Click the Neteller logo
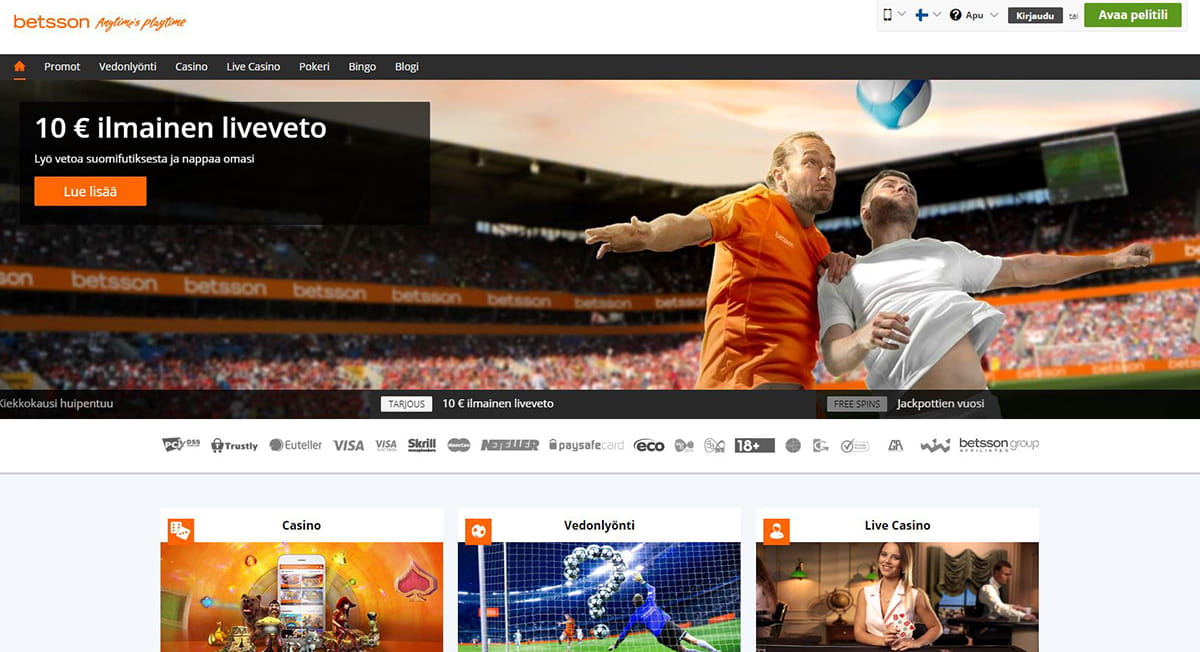The height and width of the screenshot is (652, 1200). coord(509,445)
